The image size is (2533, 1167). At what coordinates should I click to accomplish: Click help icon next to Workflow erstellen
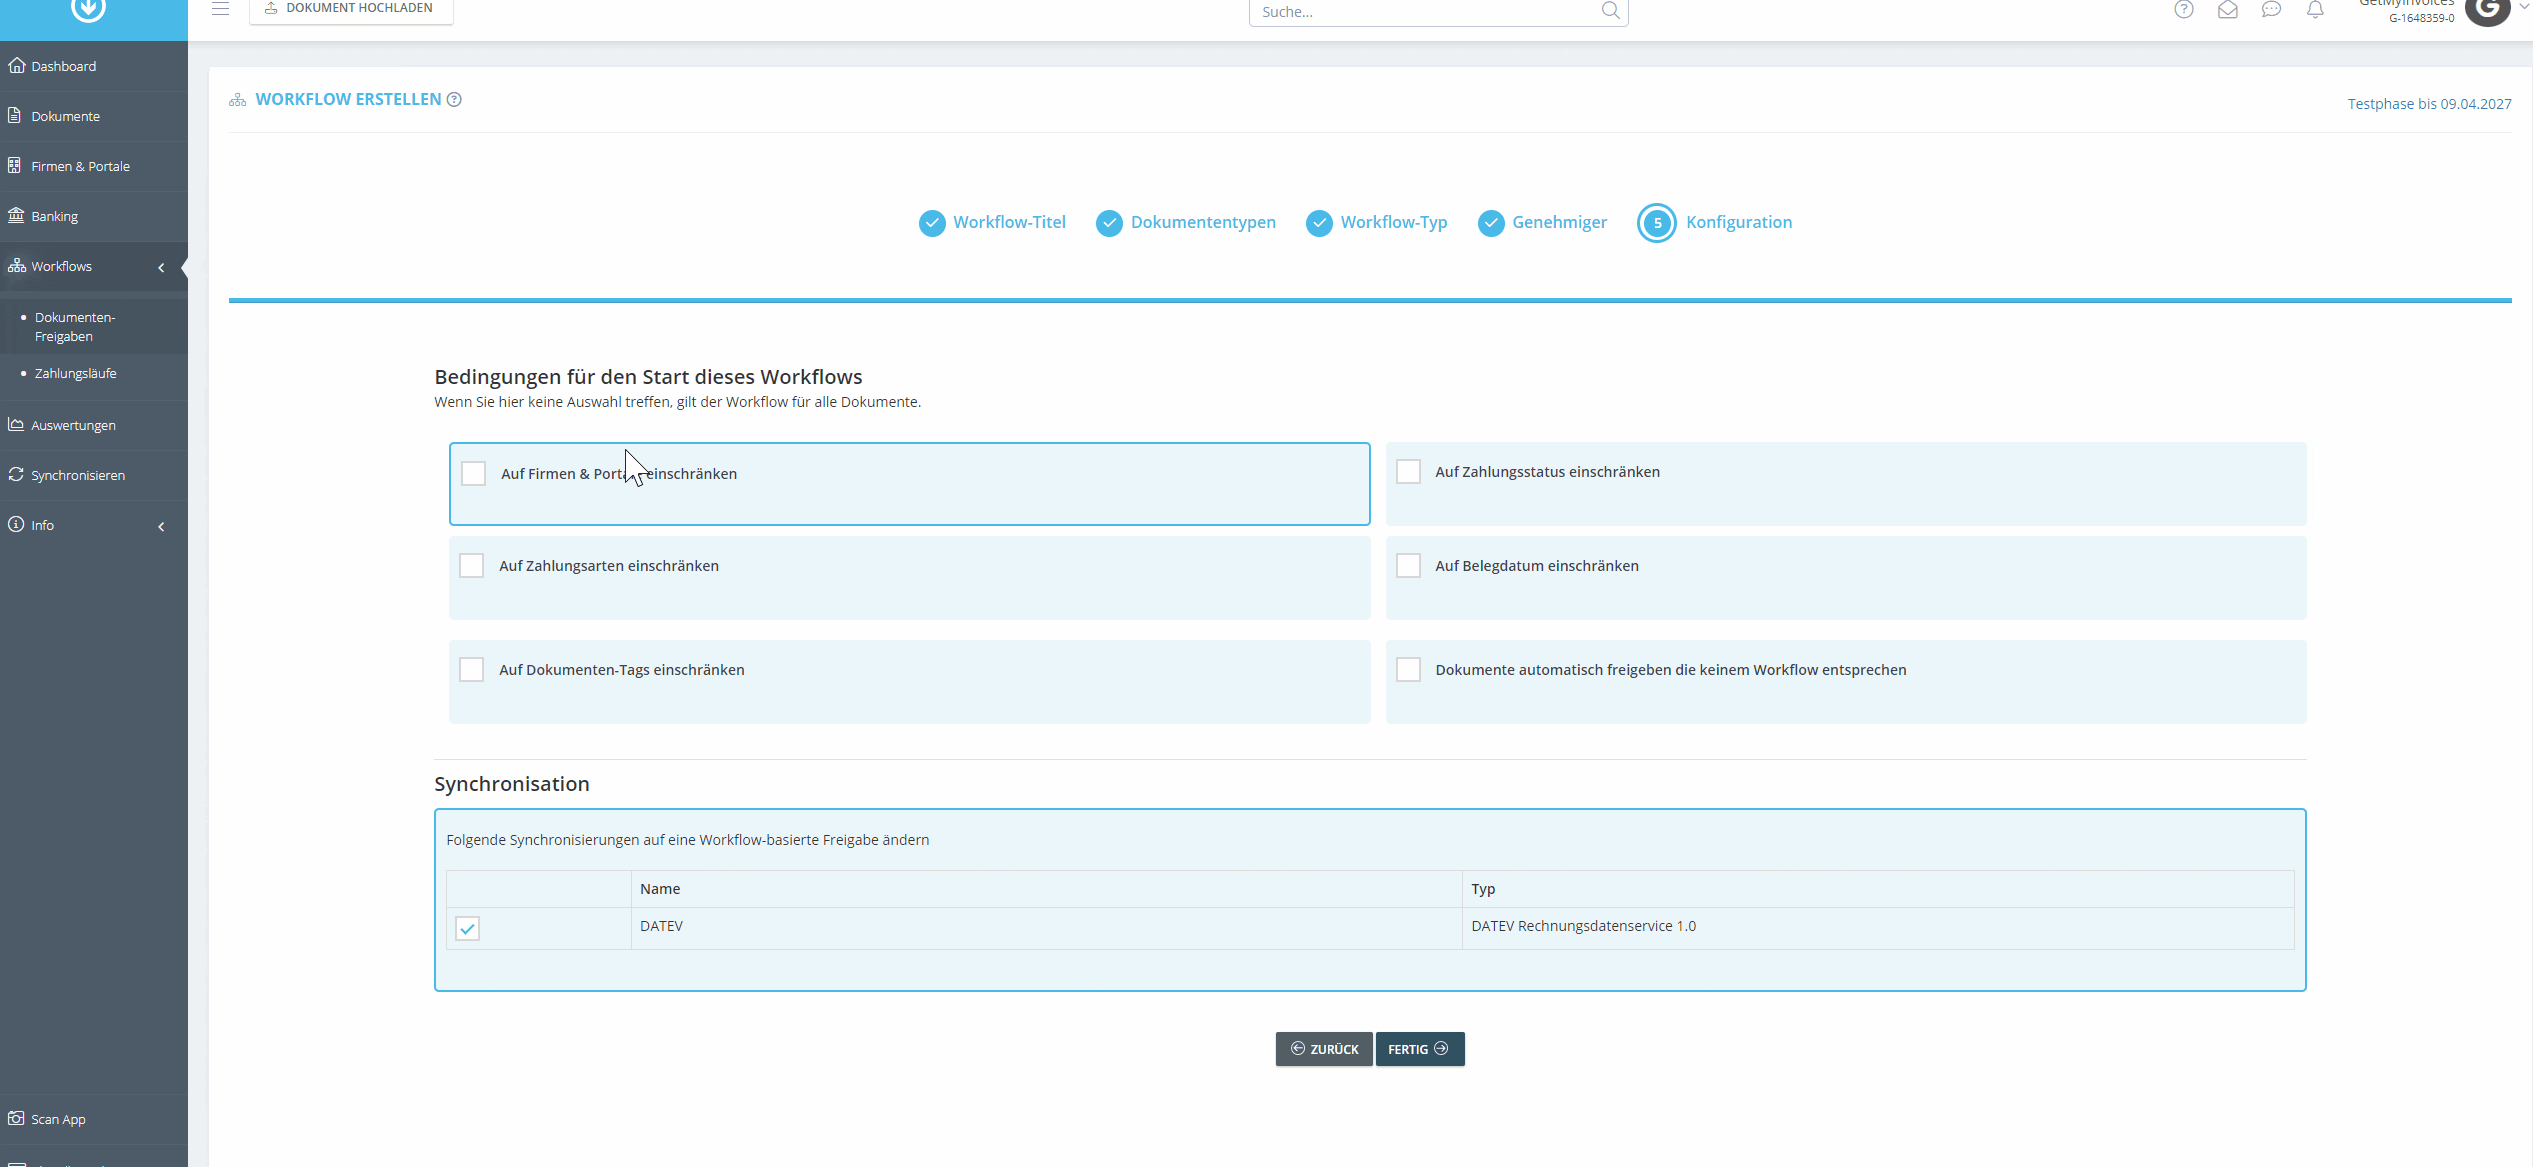pos(454,99)
